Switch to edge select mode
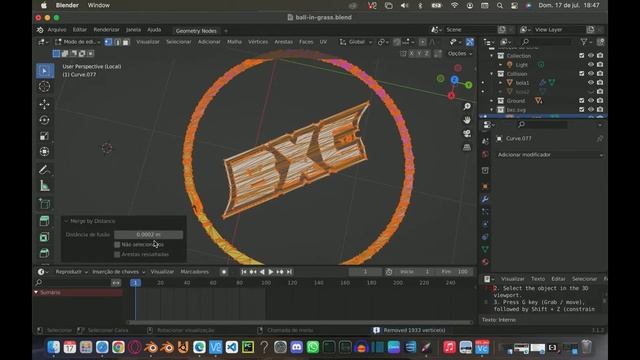This screenshot has height=360, width=640. [117, 42]
